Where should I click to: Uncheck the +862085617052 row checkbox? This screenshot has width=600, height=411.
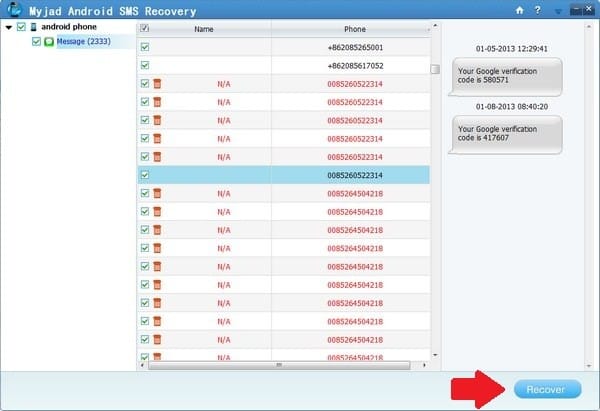(x=145, y=65)
